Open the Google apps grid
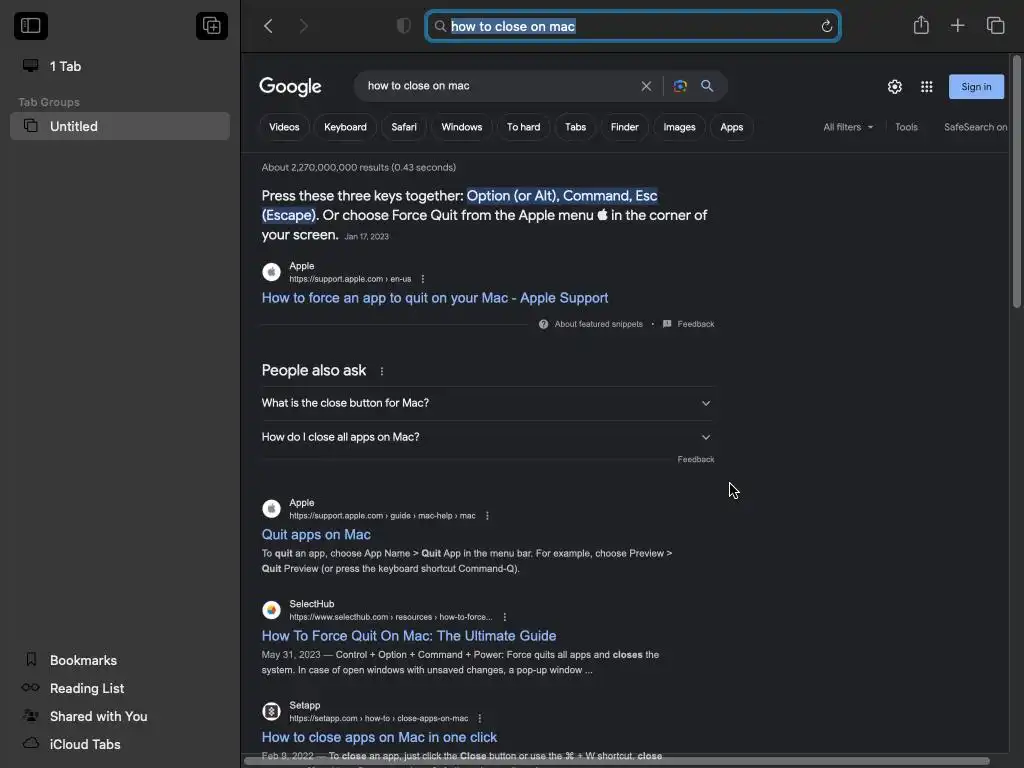The width and height of the screenshot is (1024, 768). click(926, 87)
